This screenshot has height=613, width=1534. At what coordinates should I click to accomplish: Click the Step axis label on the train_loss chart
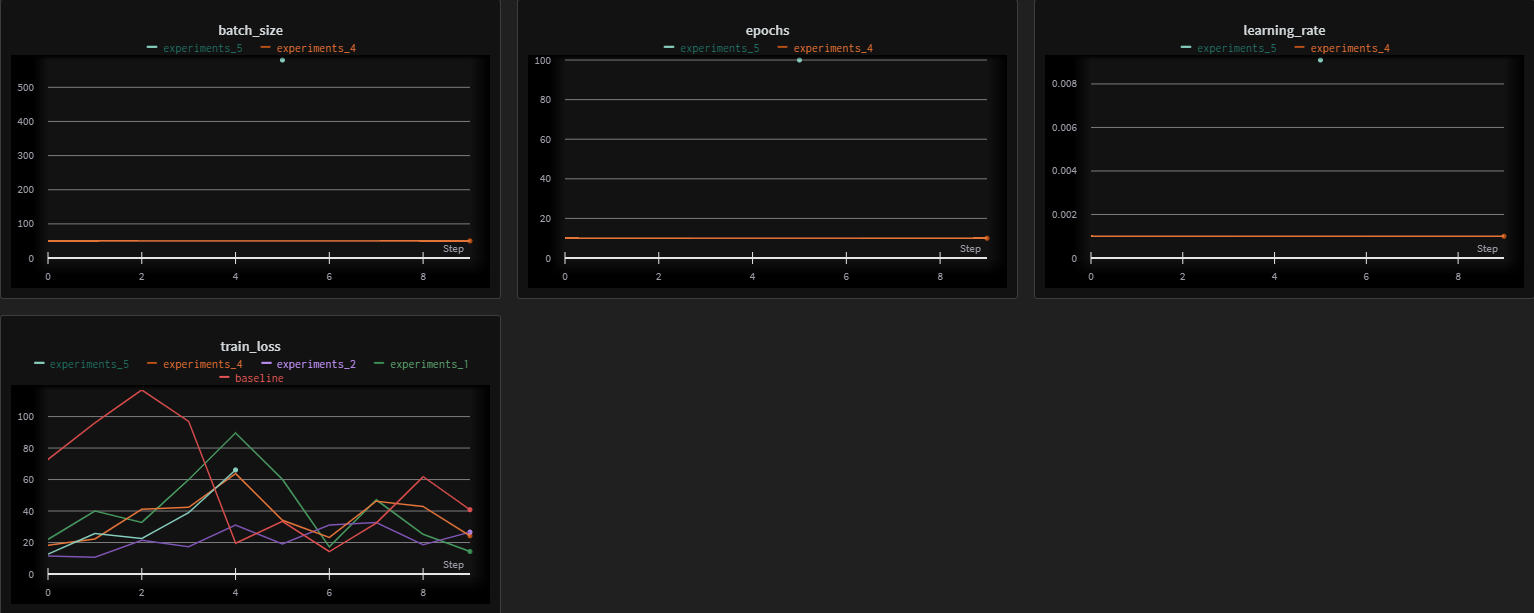(453, 564)
